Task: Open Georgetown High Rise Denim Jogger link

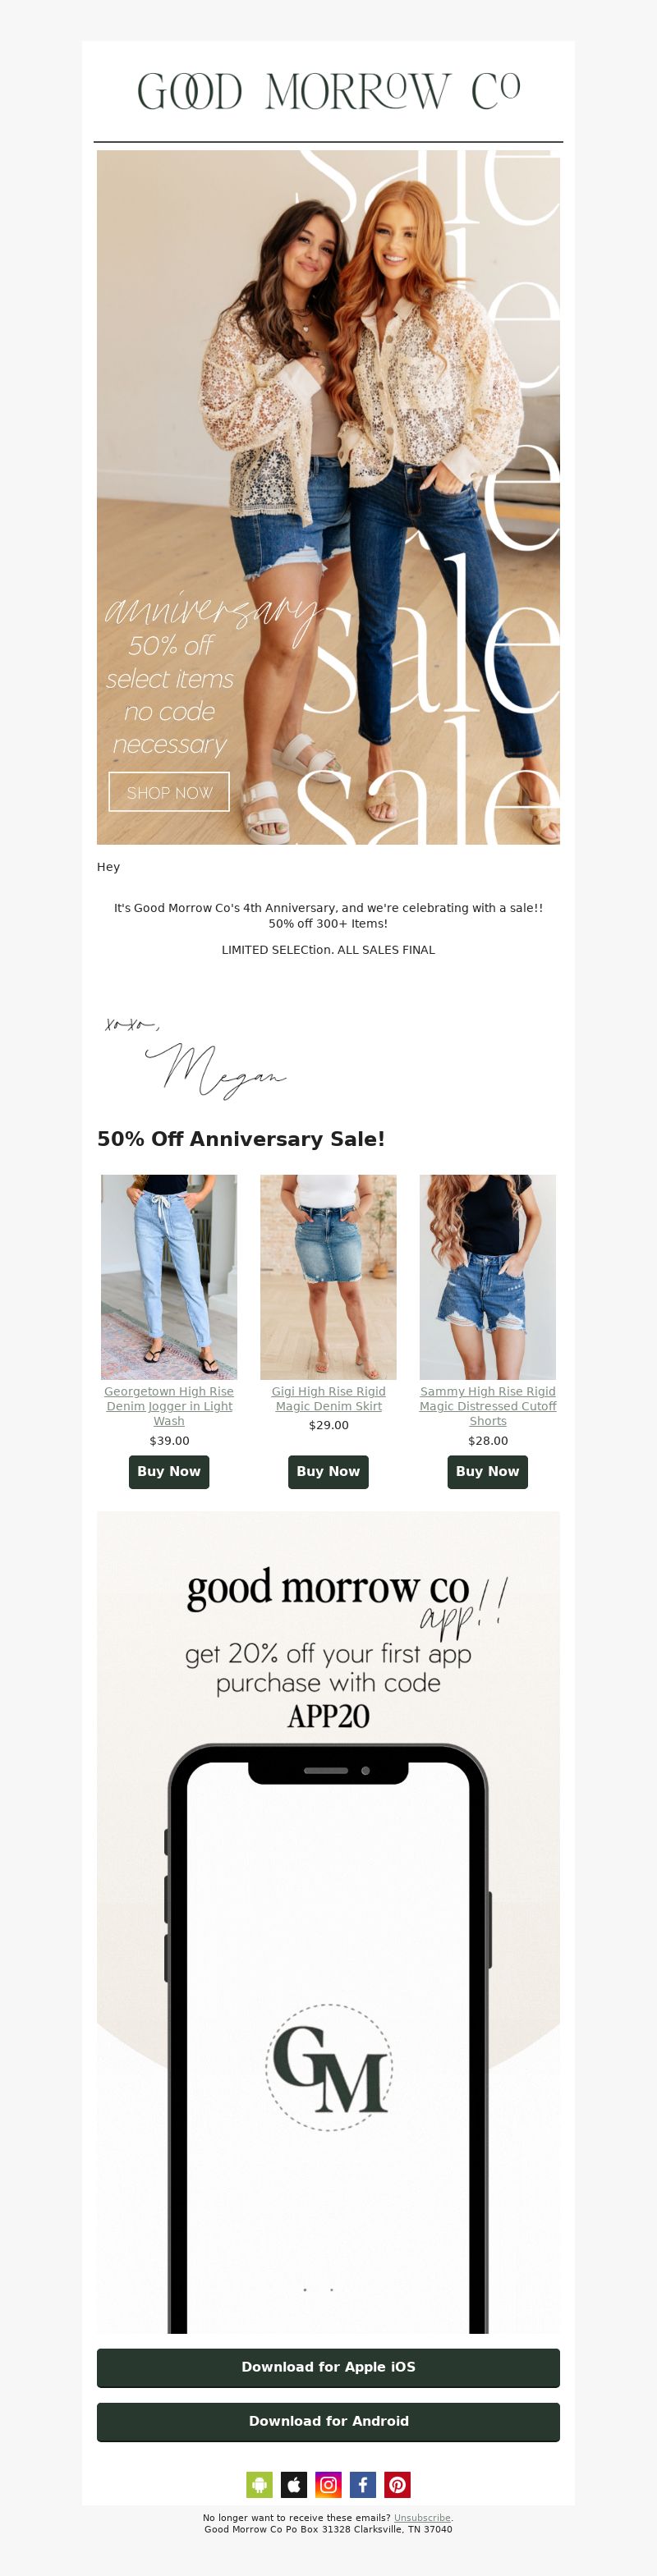Action: point(169,1405)
